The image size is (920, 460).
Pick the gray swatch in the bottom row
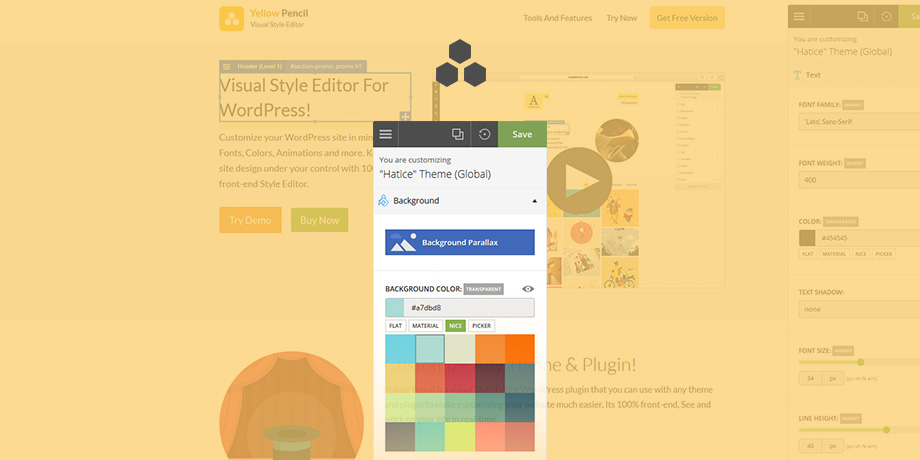pos(400,437)
